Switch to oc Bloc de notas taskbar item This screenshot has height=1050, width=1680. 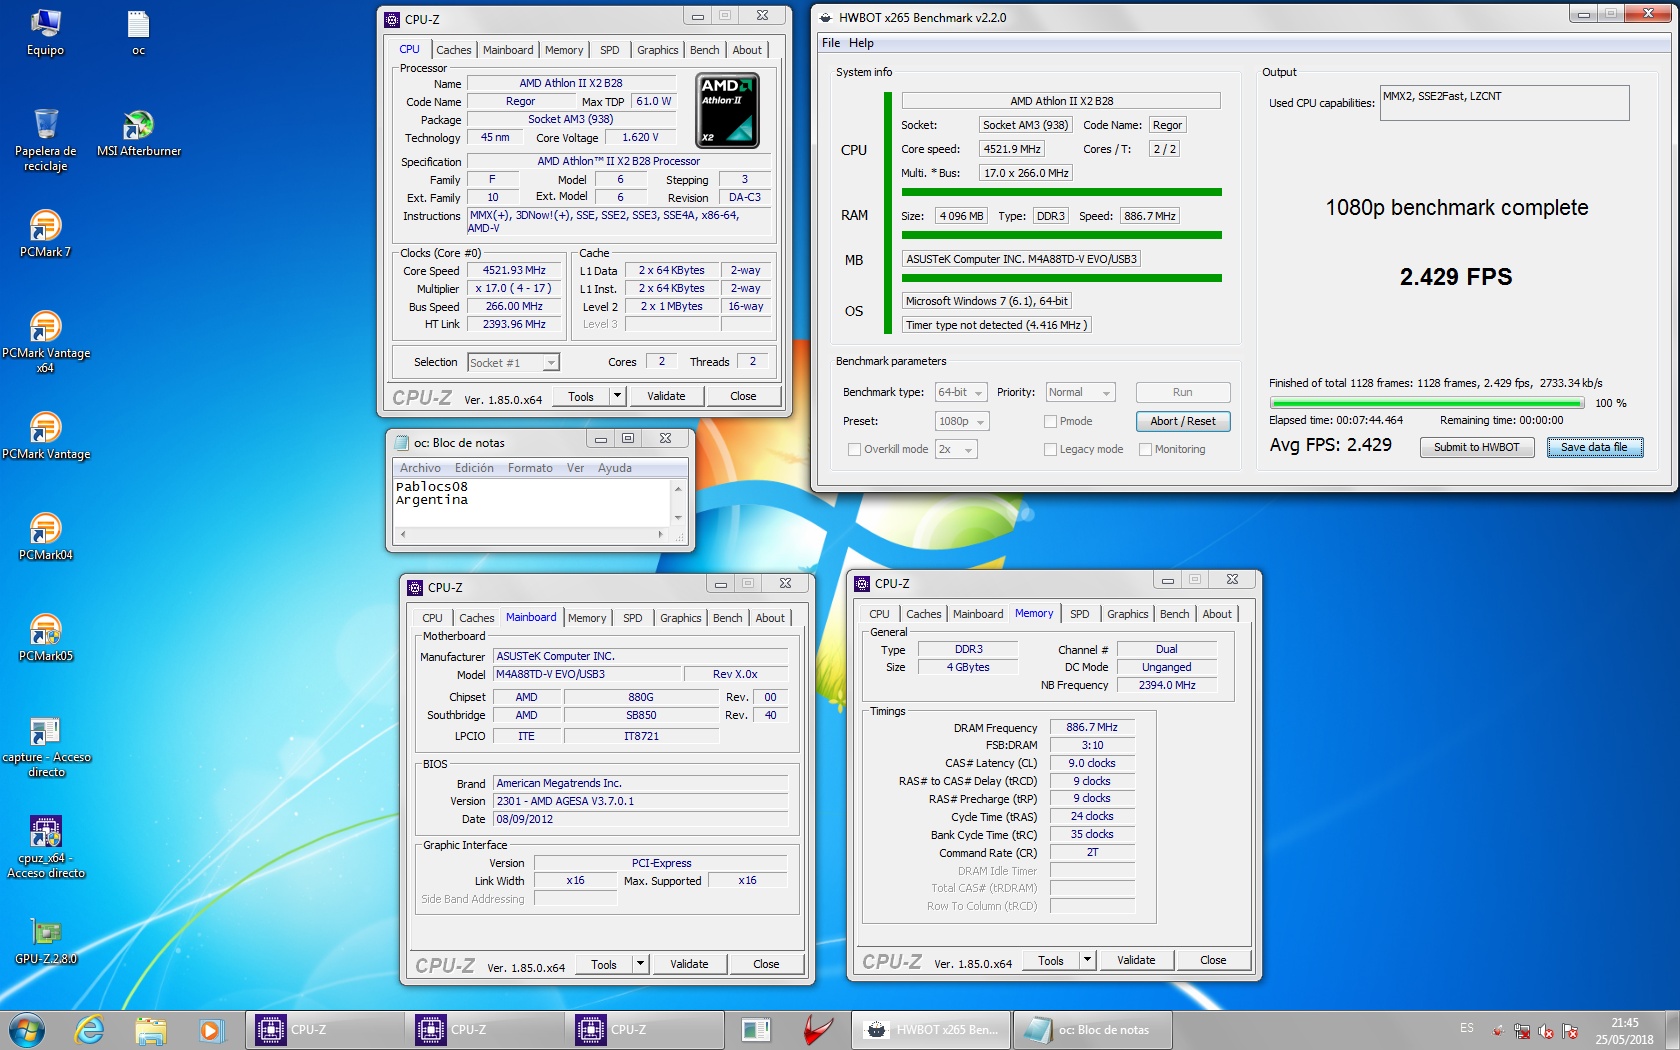click(x=1093, y=1030)
